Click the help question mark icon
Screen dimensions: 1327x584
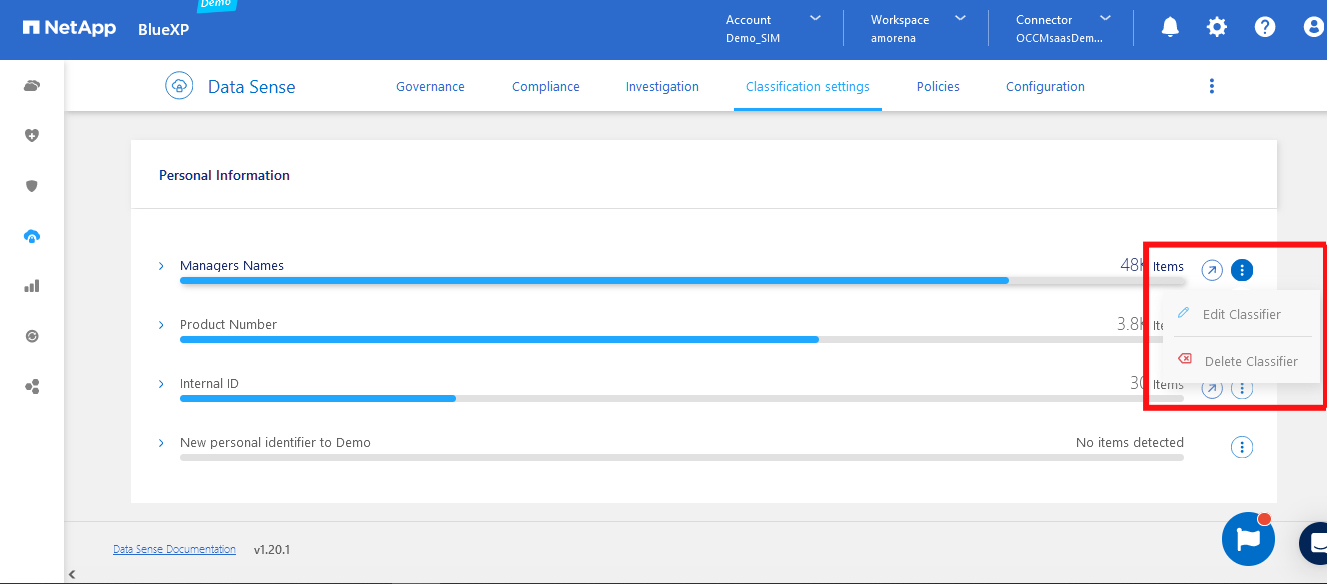1265,28
